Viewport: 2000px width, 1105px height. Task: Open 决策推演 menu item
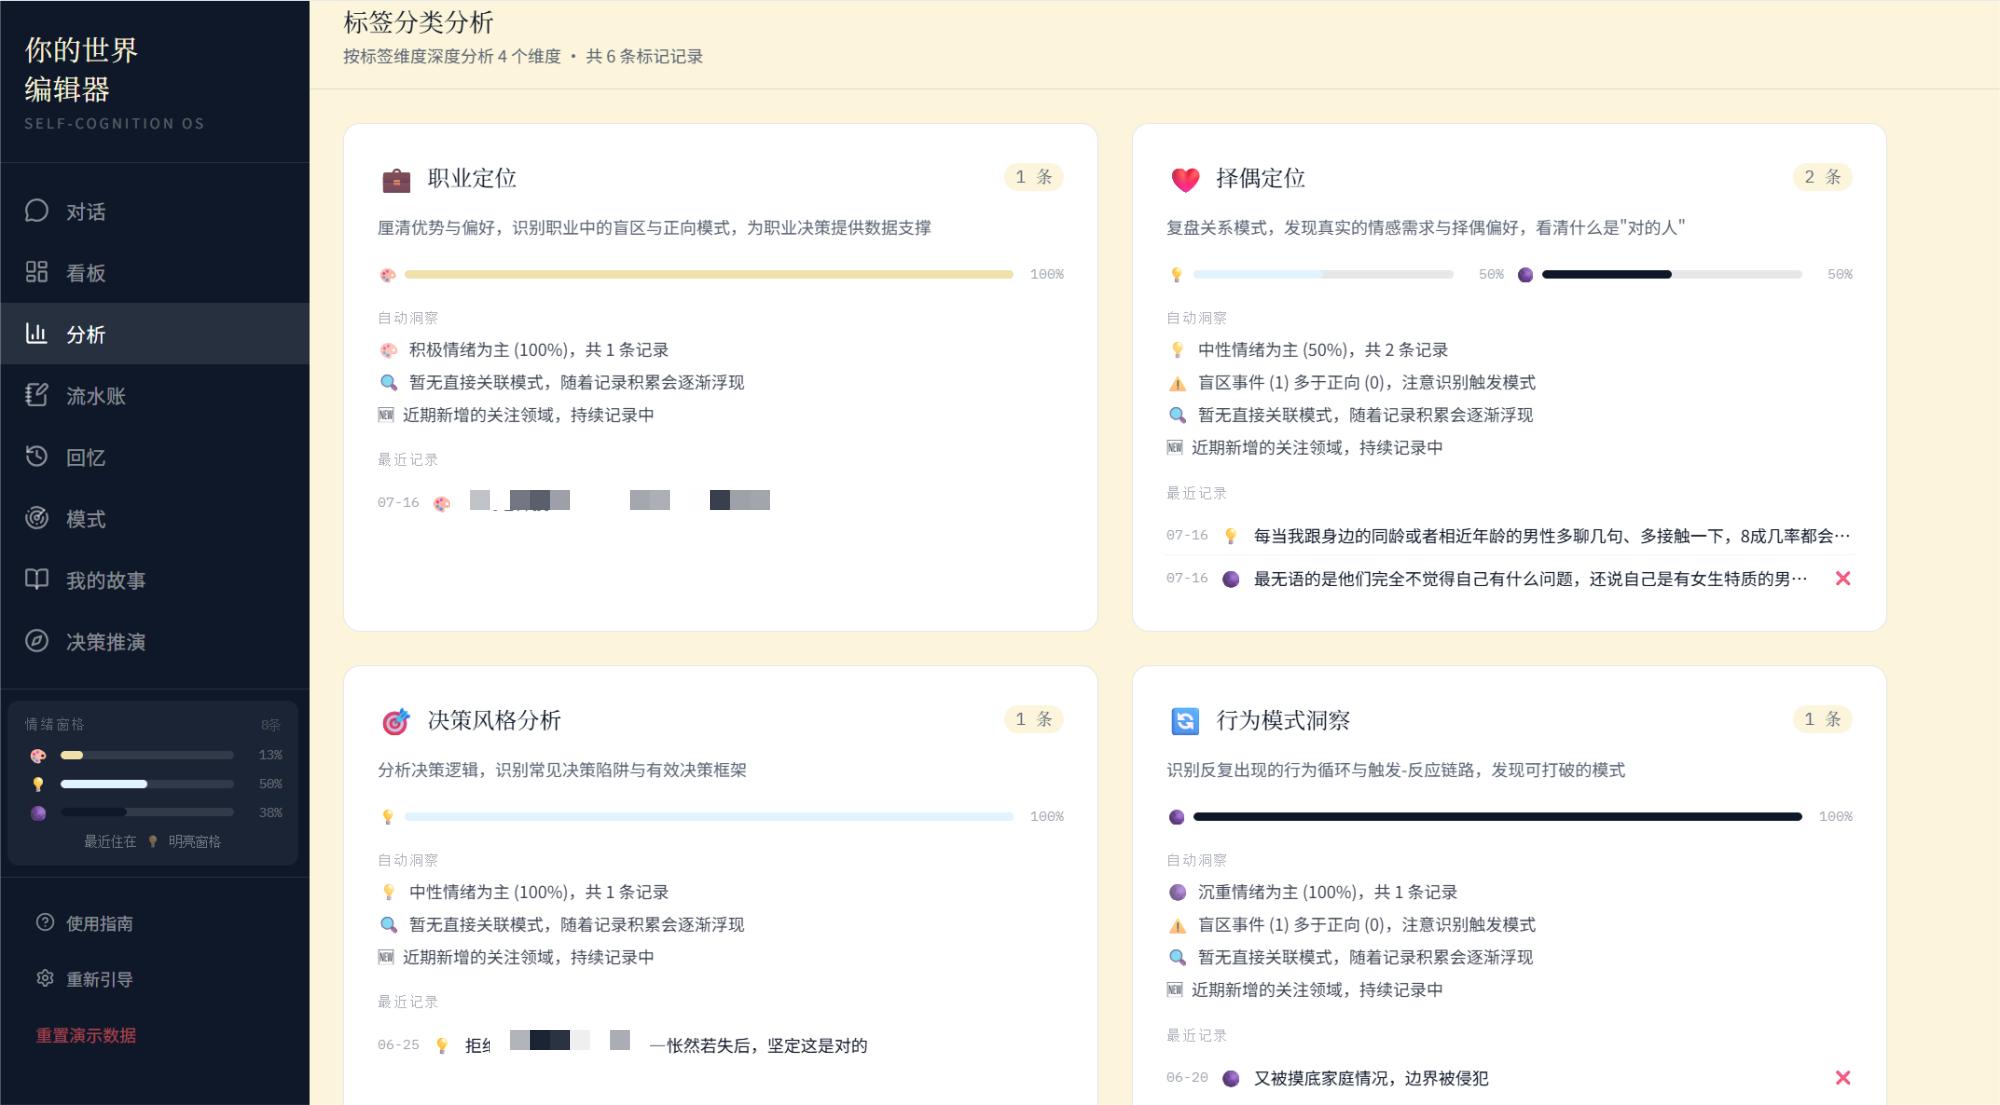[x=155, y=641]
